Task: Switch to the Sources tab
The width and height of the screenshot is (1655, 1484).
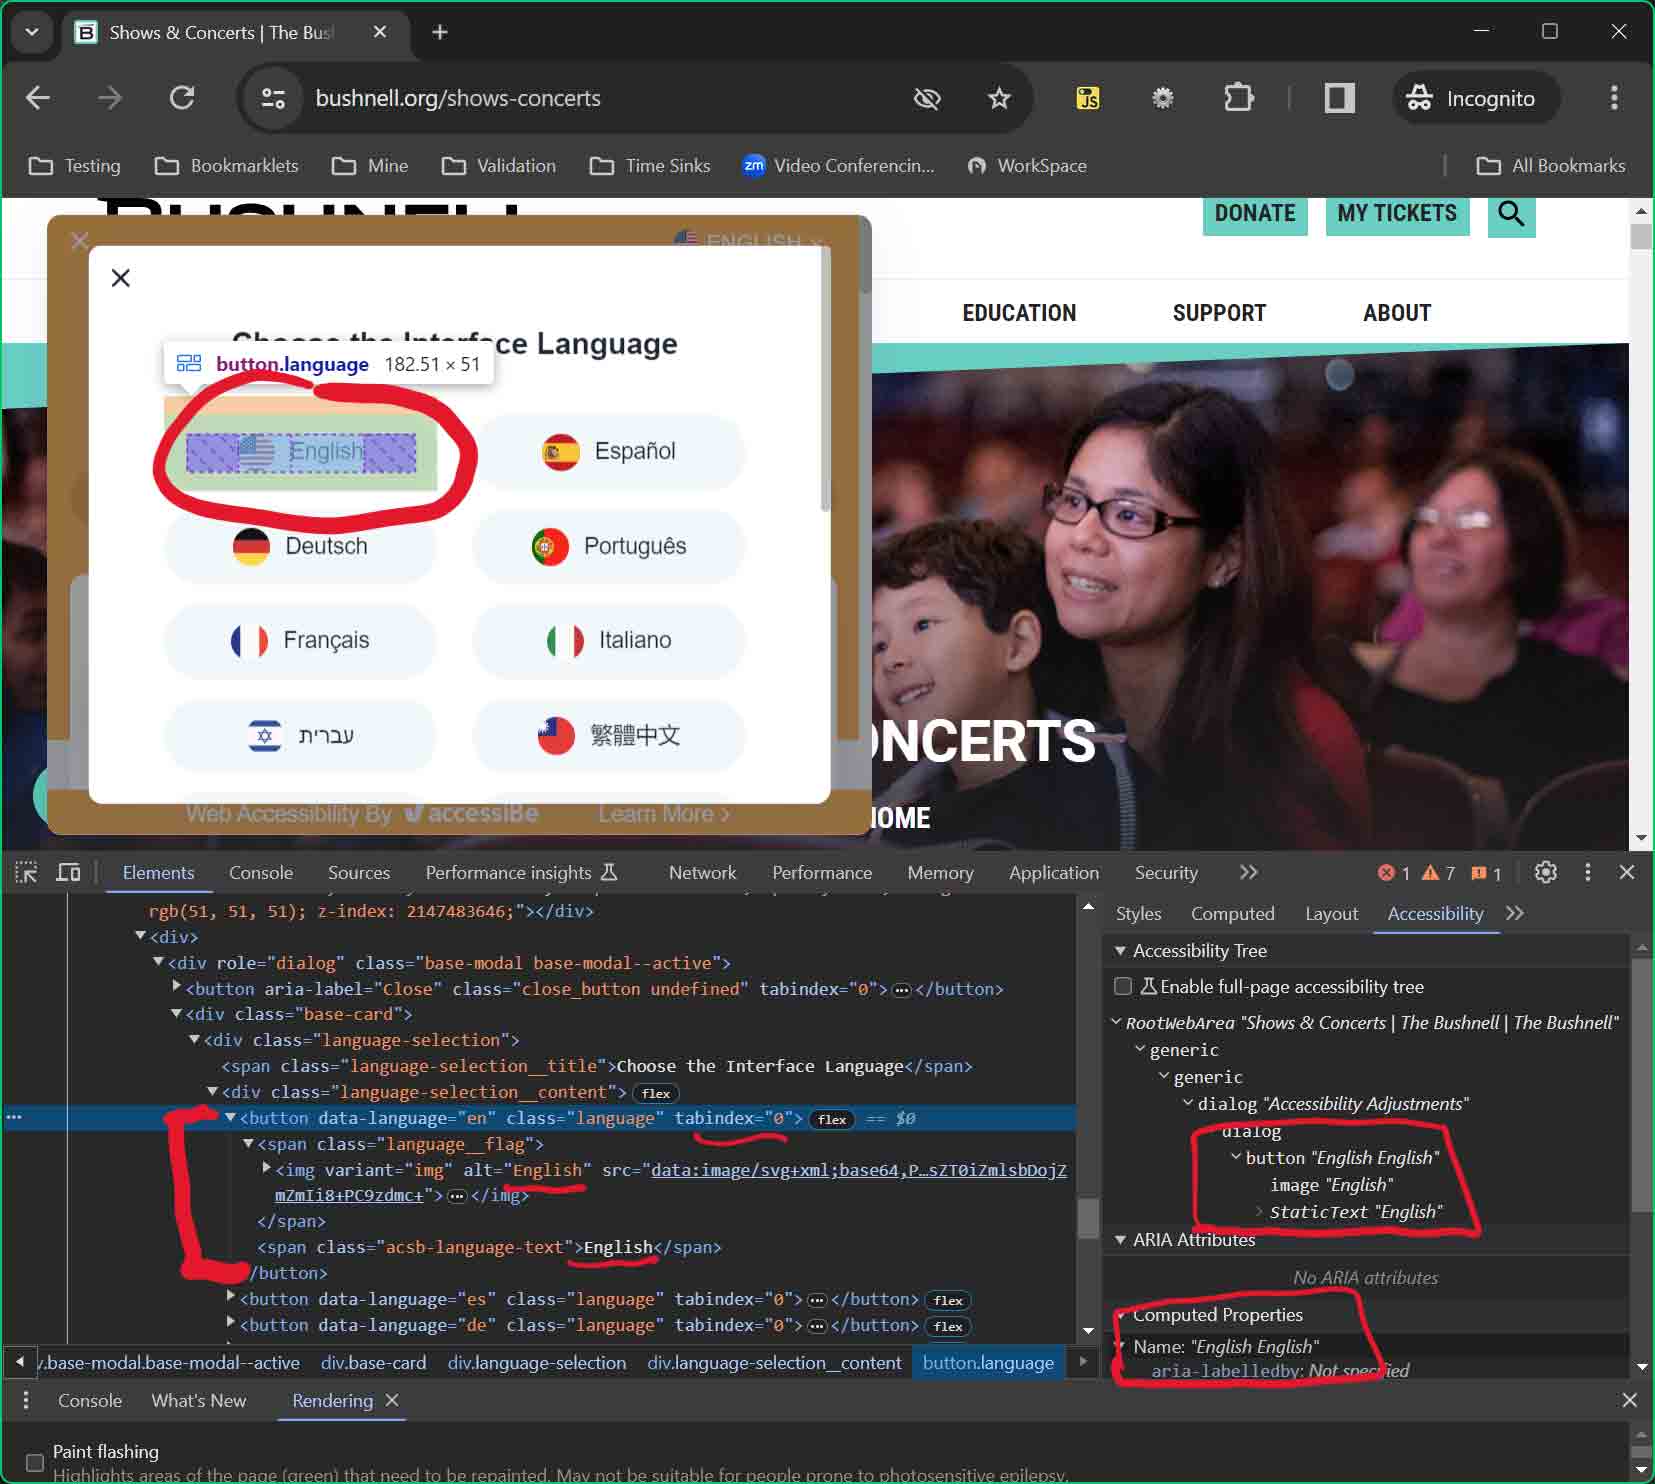Action: coord(359,872)
